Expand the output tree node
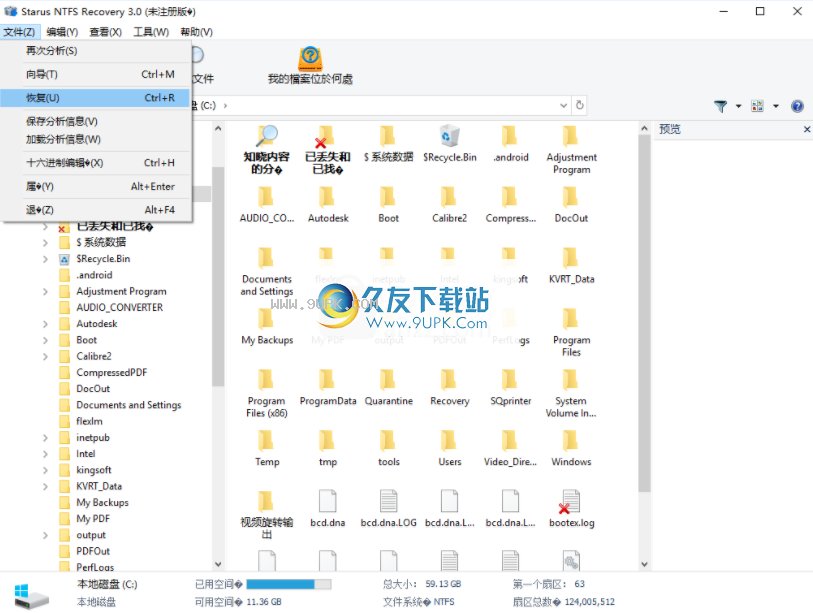 (x=46, y=535)
